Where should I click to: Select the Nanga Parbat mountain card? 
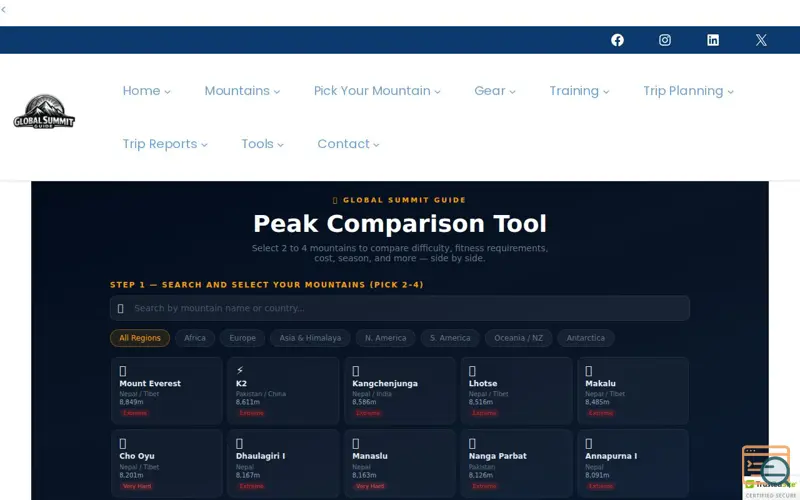516,463
